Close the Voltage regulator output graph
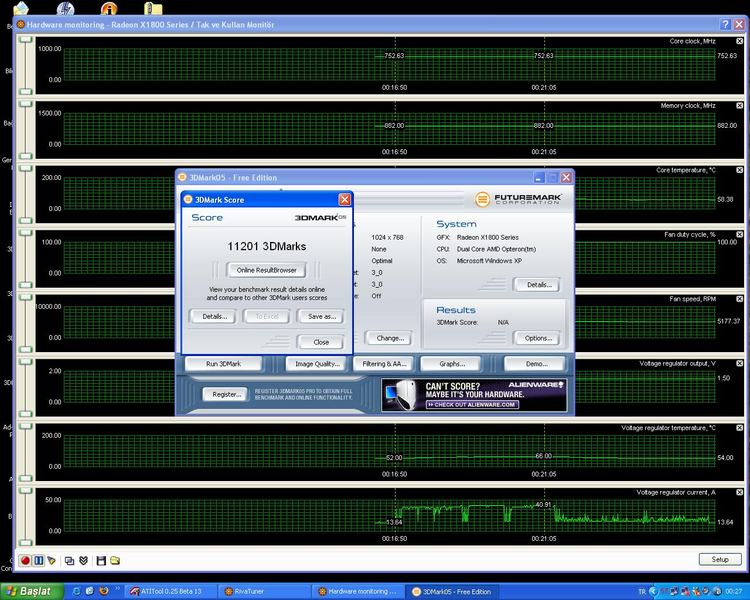Viewport: 750px width, 600px height. 739,363
